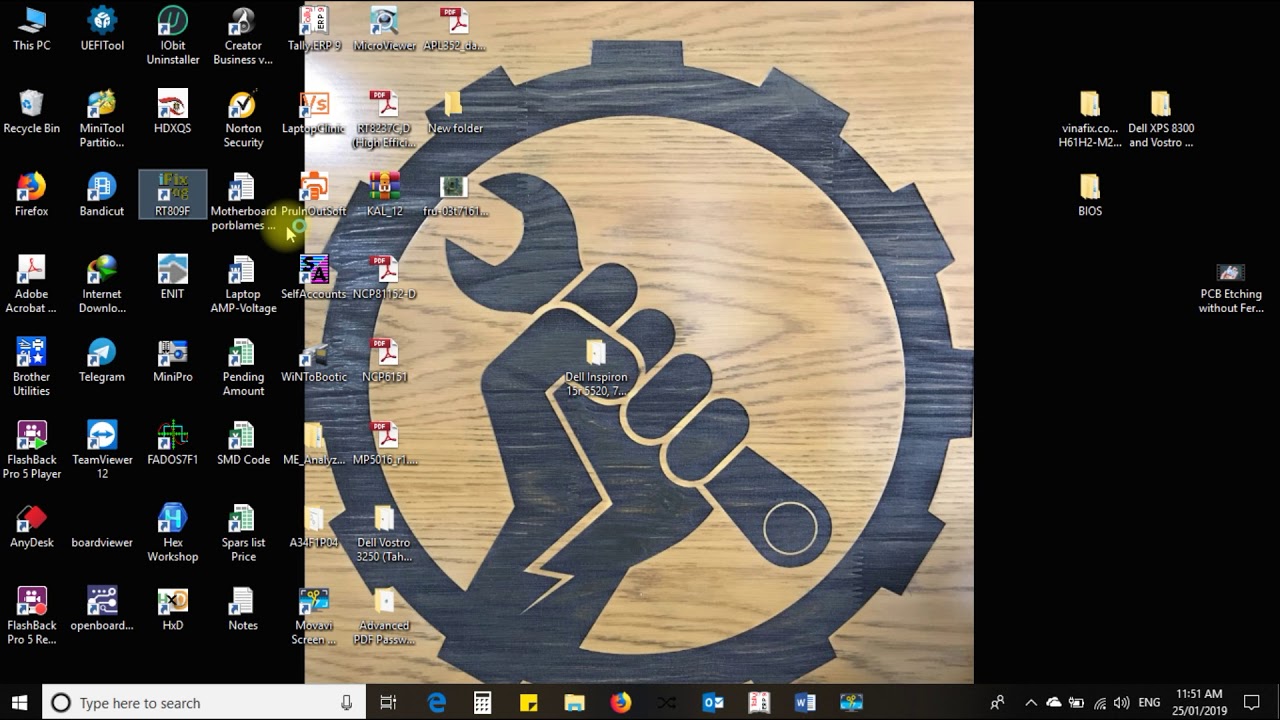Open Calculator from the taskbar
The height and width of the screenshot is (720, 1280).
pos(482,702)
